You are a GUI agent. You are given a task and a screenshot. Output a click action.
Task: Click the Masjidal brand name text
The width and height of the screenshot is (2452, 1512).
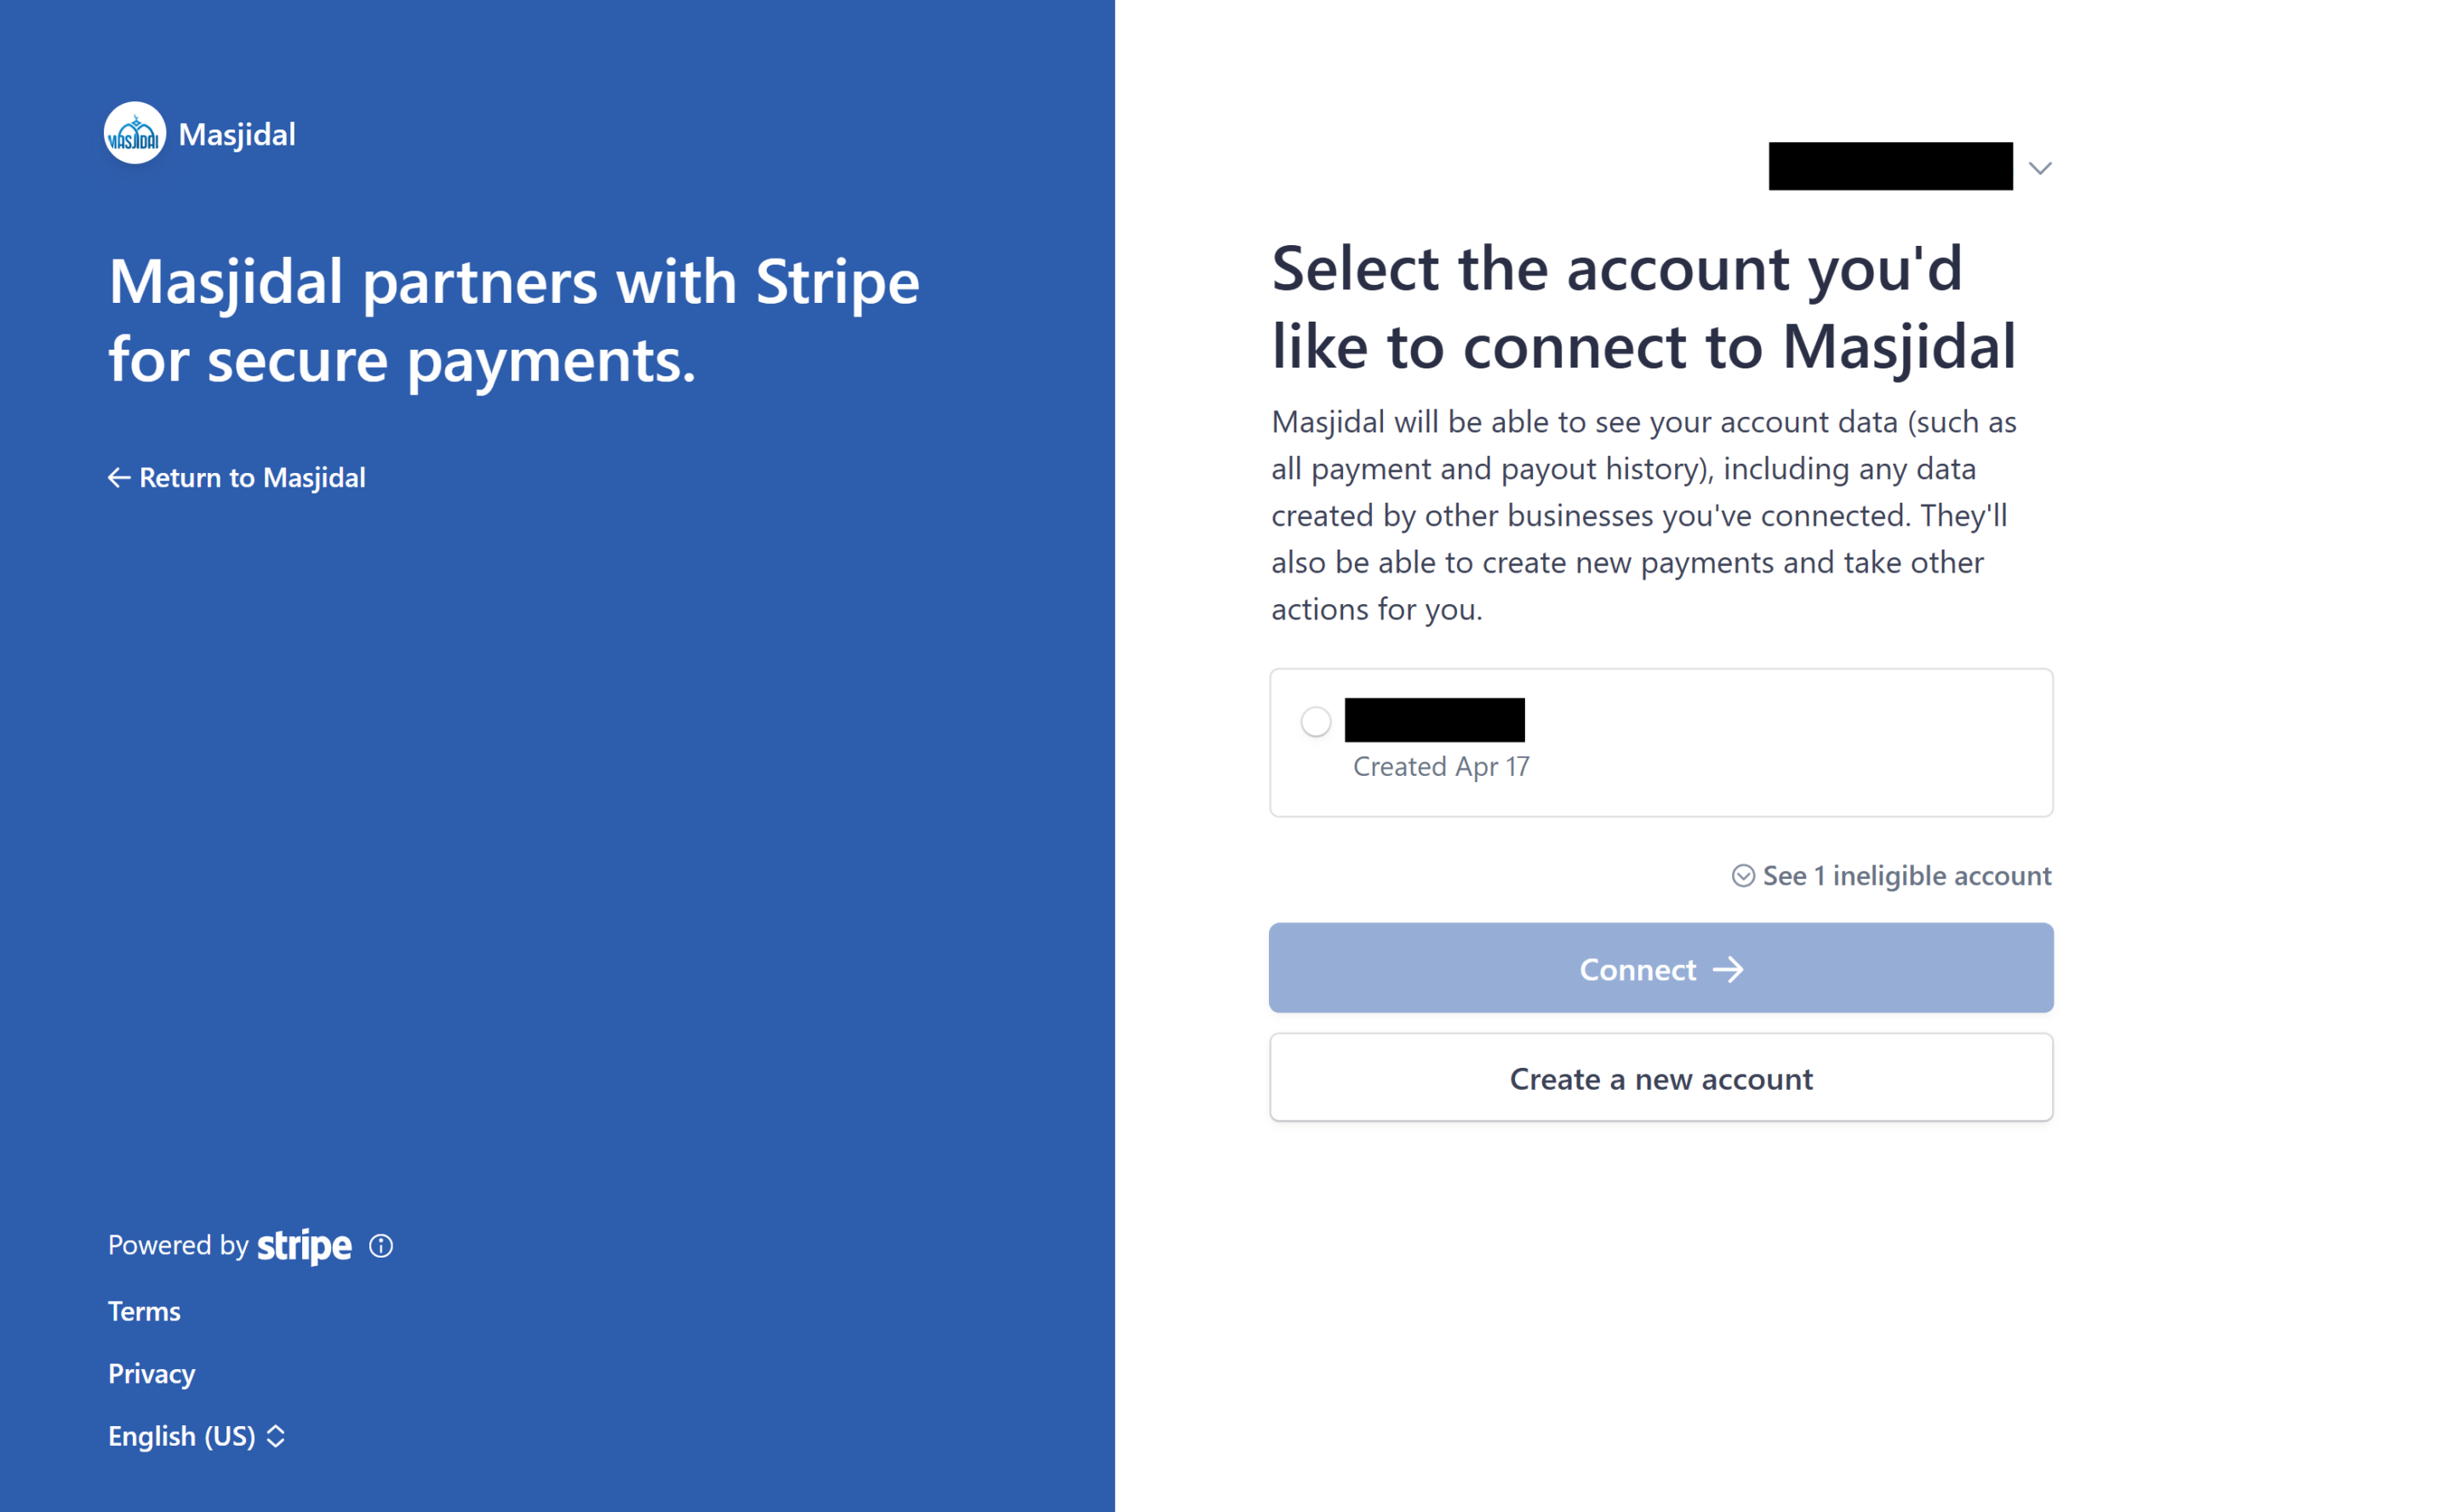tap(237, 134)
